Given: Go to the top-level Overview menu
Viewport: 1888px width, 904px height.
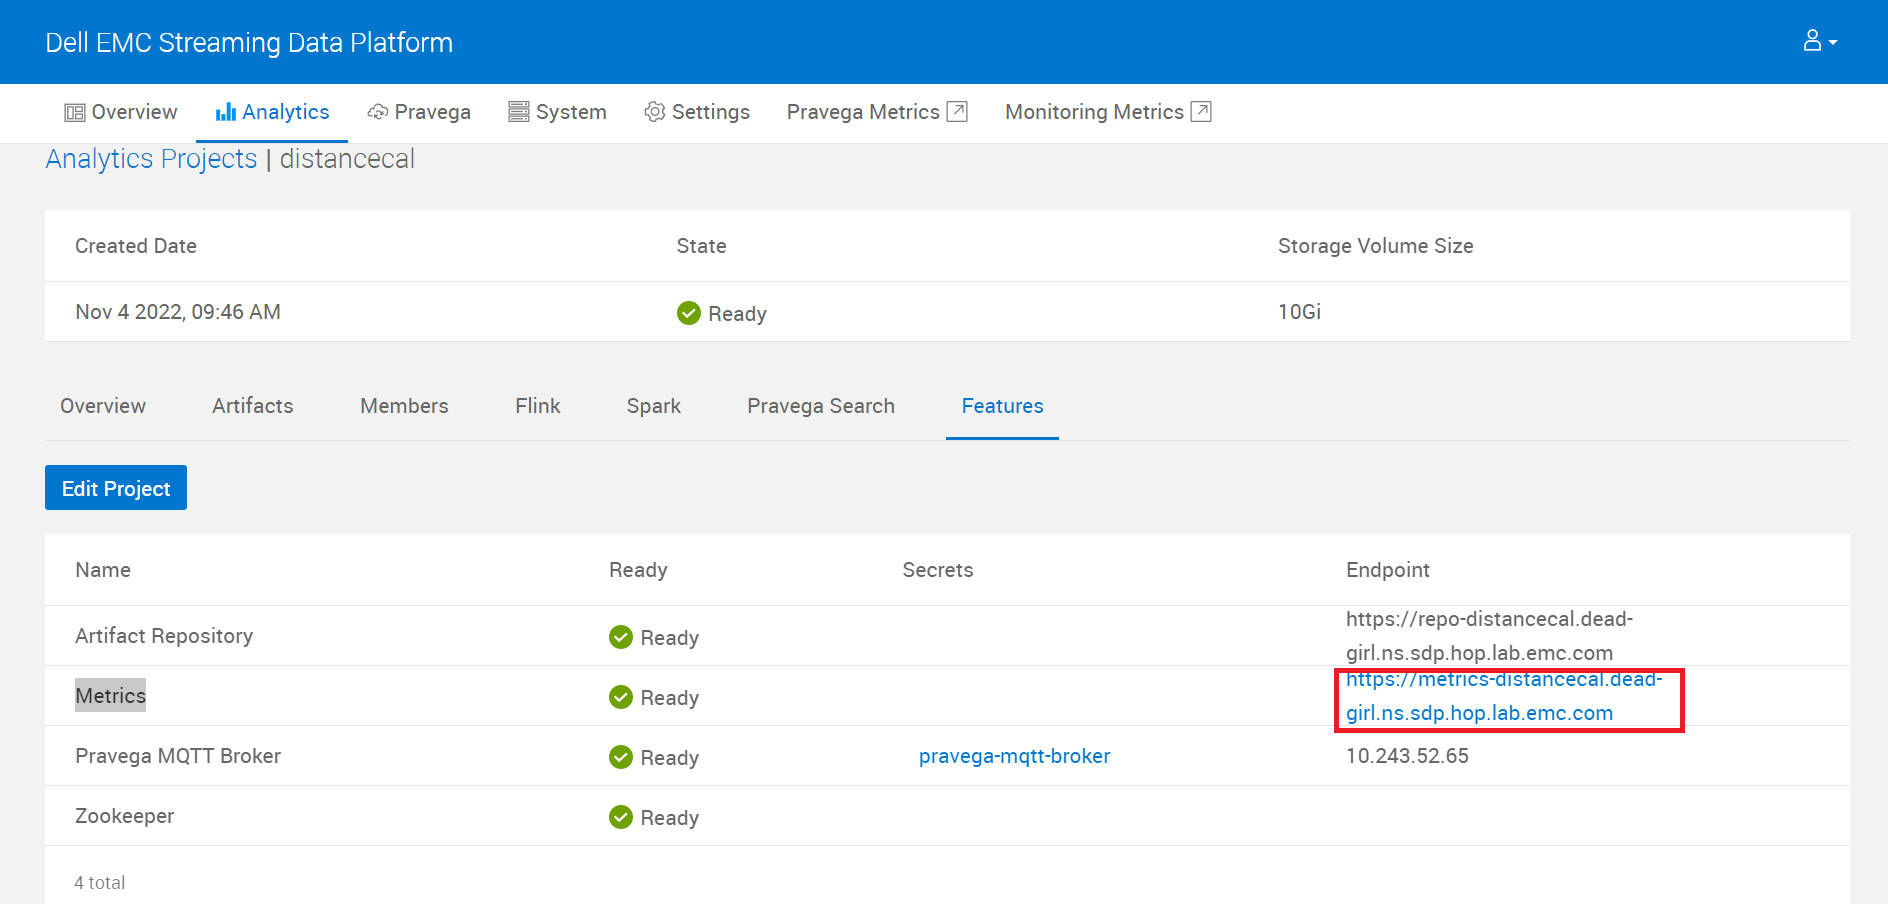Looking at the screenshot, I should 121,112.
